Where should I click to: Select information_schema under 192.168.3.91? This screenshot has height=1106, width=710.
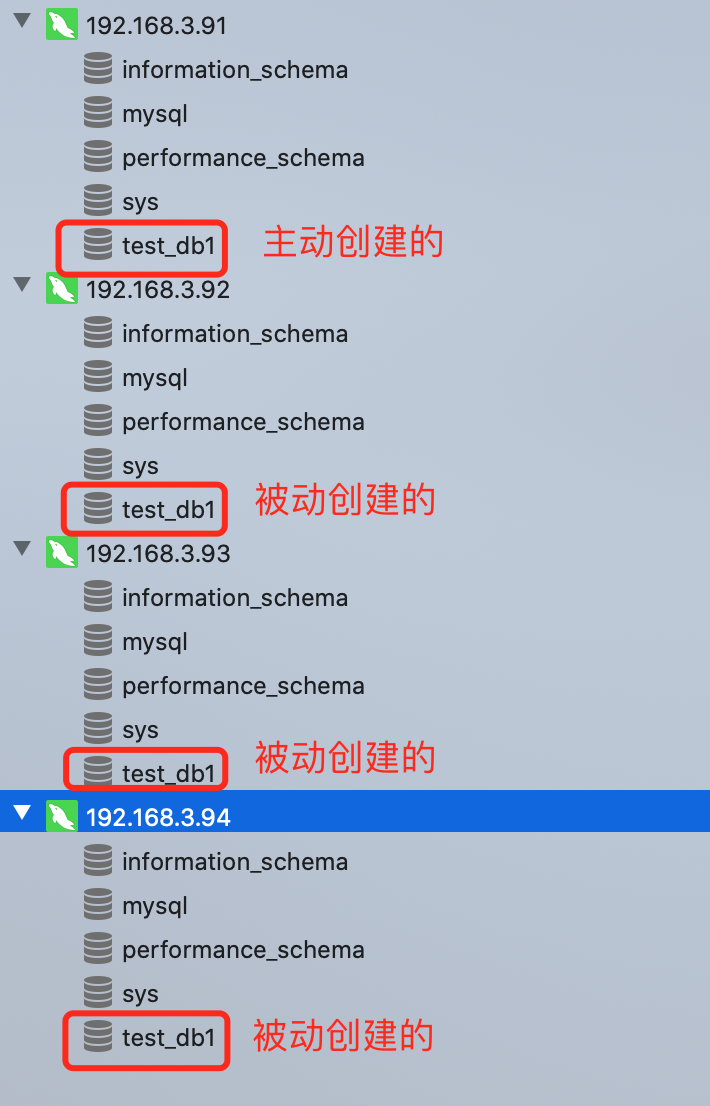[235, 70]
